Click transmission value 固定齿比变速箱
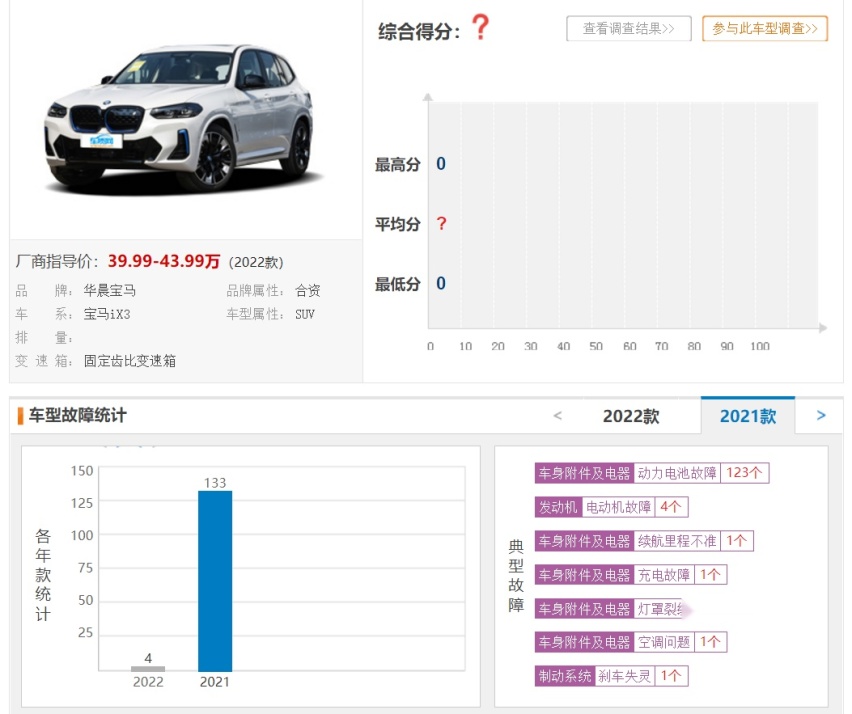 (130, 361)
